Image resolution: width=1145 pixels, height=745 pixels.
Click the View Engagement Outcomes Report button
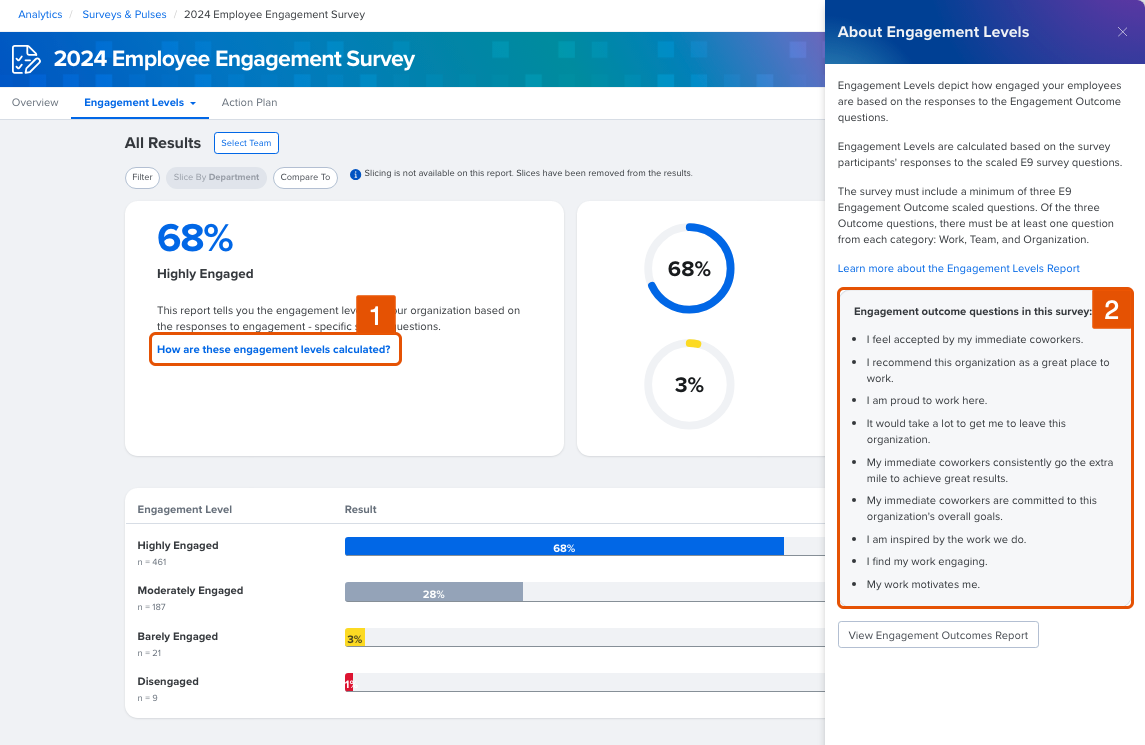(x=937, y=634)
